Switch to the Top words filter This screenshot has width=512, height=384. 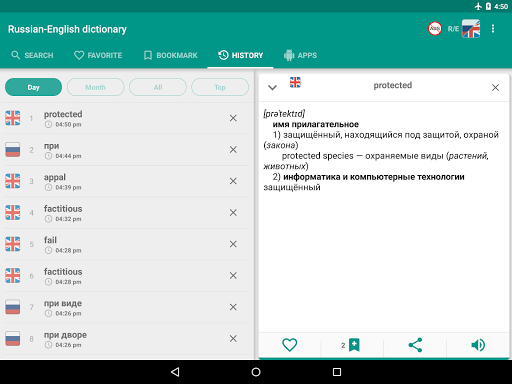pyautogui.click(x=220, y=87)
